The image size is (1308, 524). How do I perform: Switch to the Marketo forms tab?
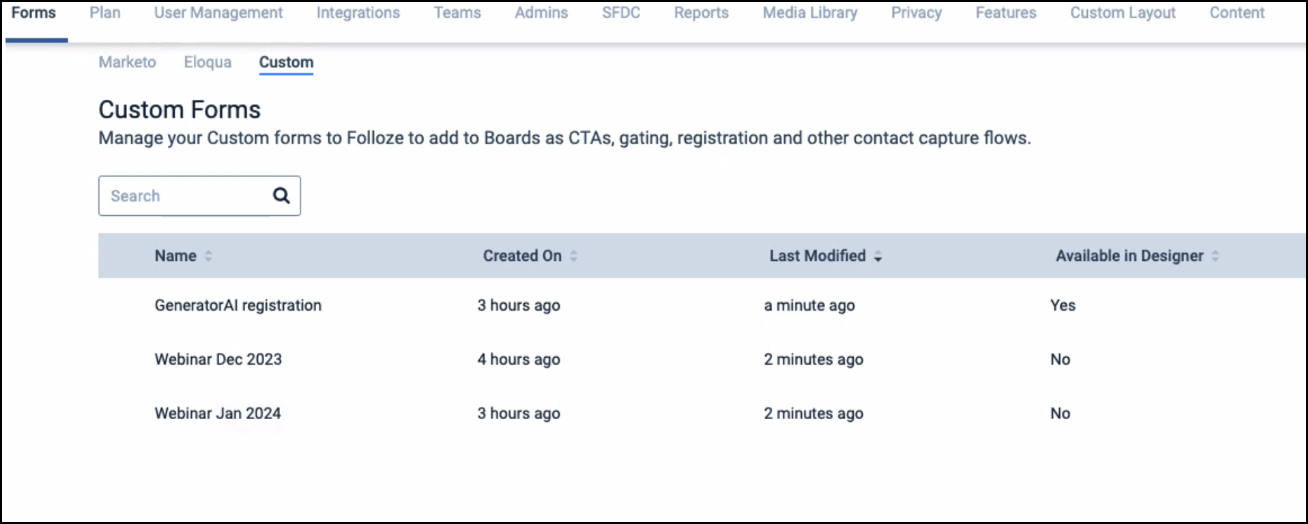click(x=127, y=62)
